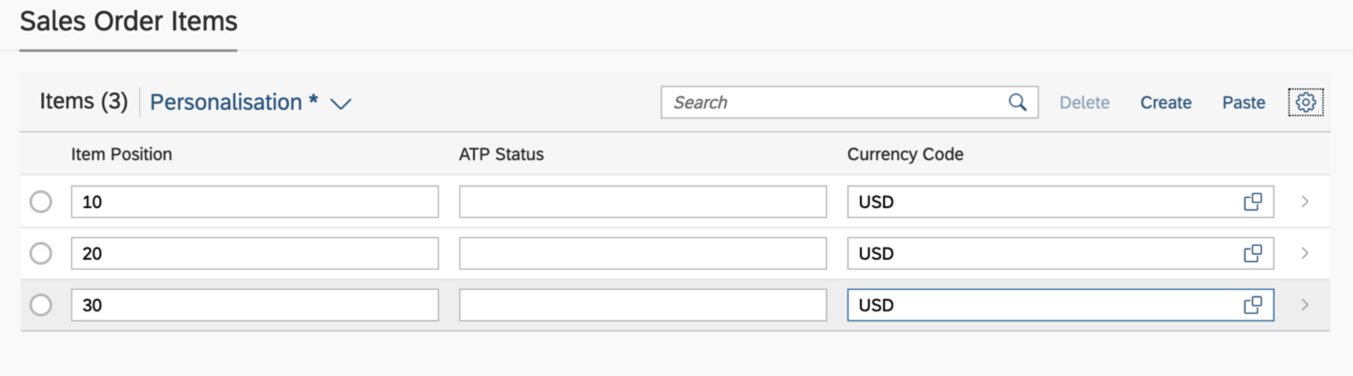Click the Create button
The image size is (1353, 376).
point(1166,102)
